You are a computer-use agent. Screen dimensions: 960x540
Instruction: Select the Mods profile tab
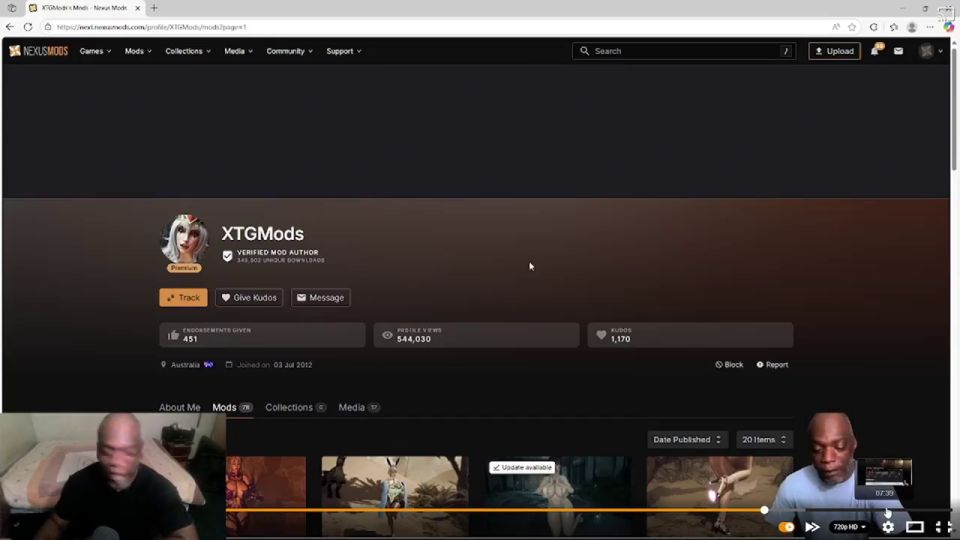(x=232, y=407)
